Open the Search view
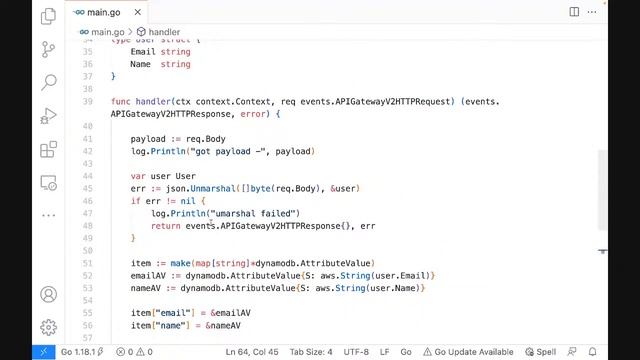Screen dimensions: 640x360 [x=48, y=82]
